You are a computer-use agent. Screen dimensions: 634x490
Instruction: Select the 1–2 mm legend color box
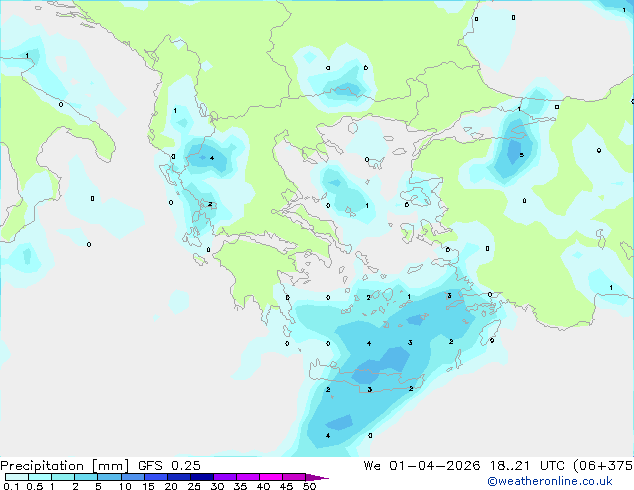pyautogui.click(x=63, y=477)
